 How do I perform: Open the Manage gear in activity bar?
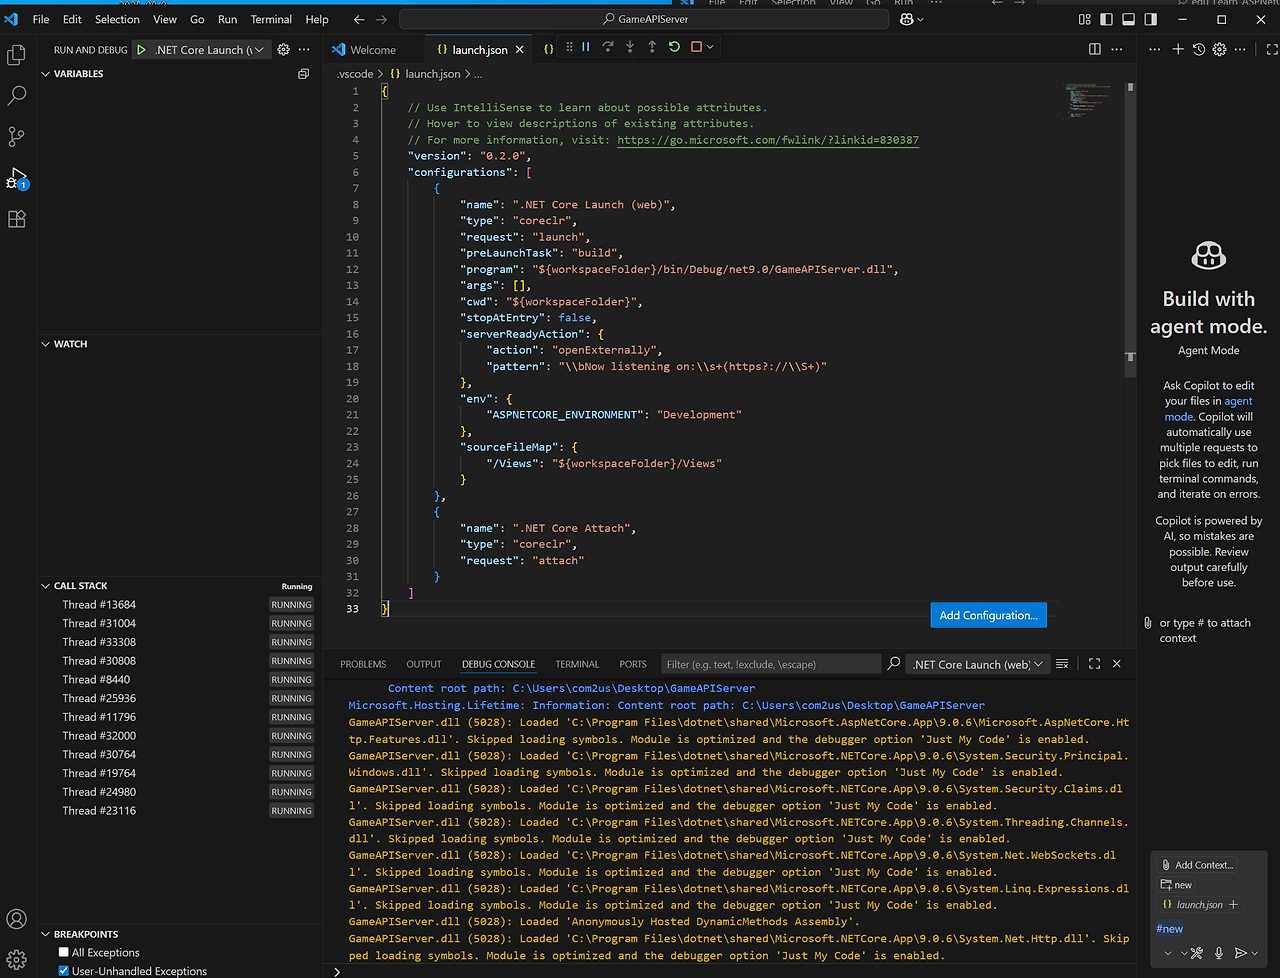(x=17, y=960)
